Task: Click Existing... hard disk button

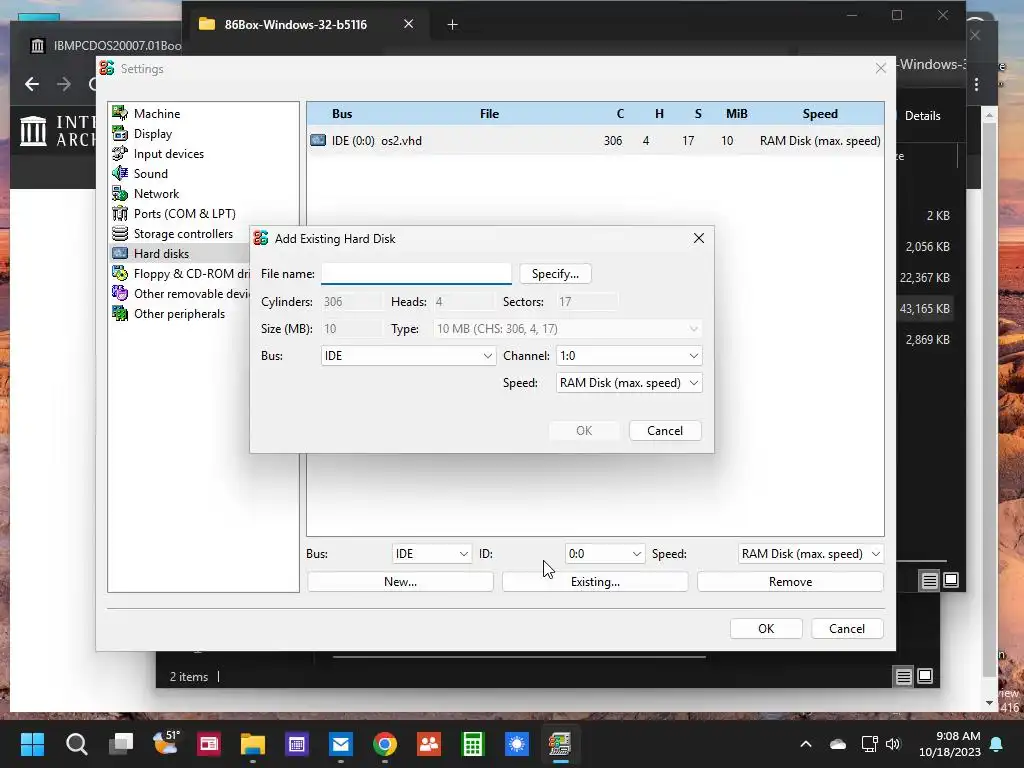Action: 595,581
